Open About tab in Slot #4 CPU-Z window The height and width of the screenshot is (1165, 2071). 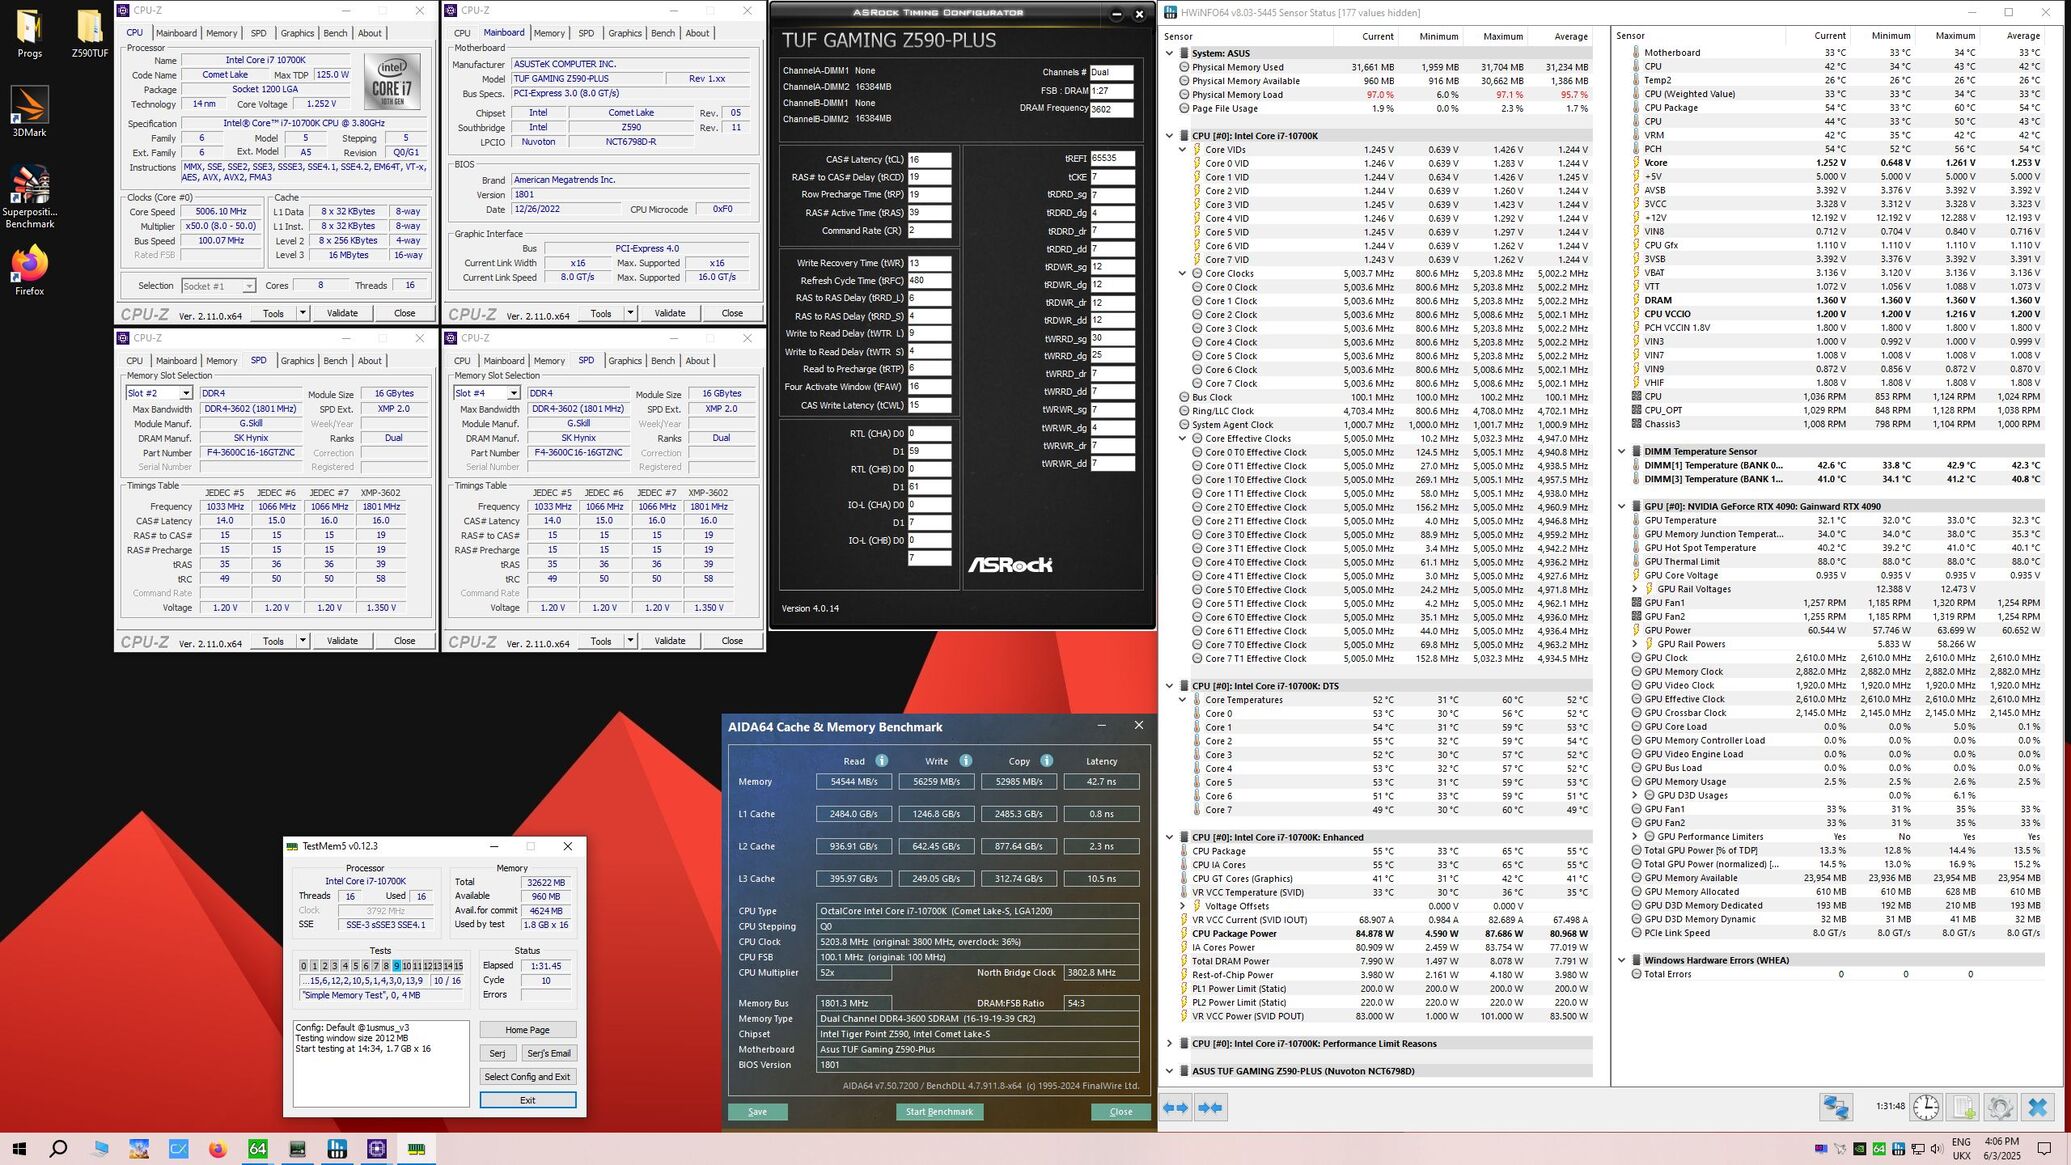pyautogui.click(x=697, y=361)
